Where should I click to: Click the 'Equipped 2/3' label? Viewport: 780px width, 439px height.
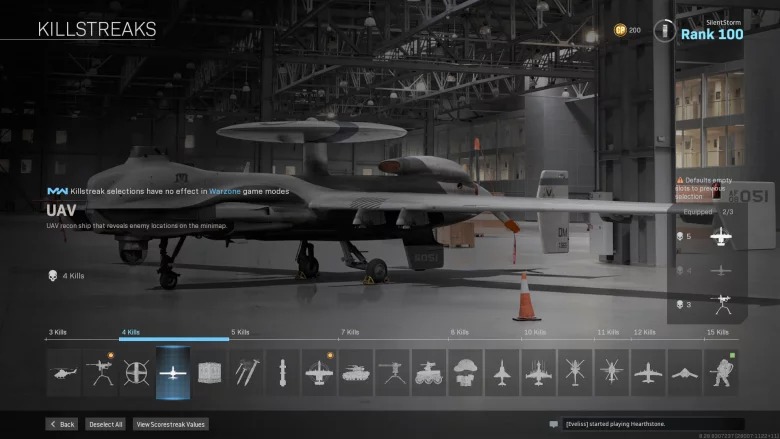(x=708, y=212)
